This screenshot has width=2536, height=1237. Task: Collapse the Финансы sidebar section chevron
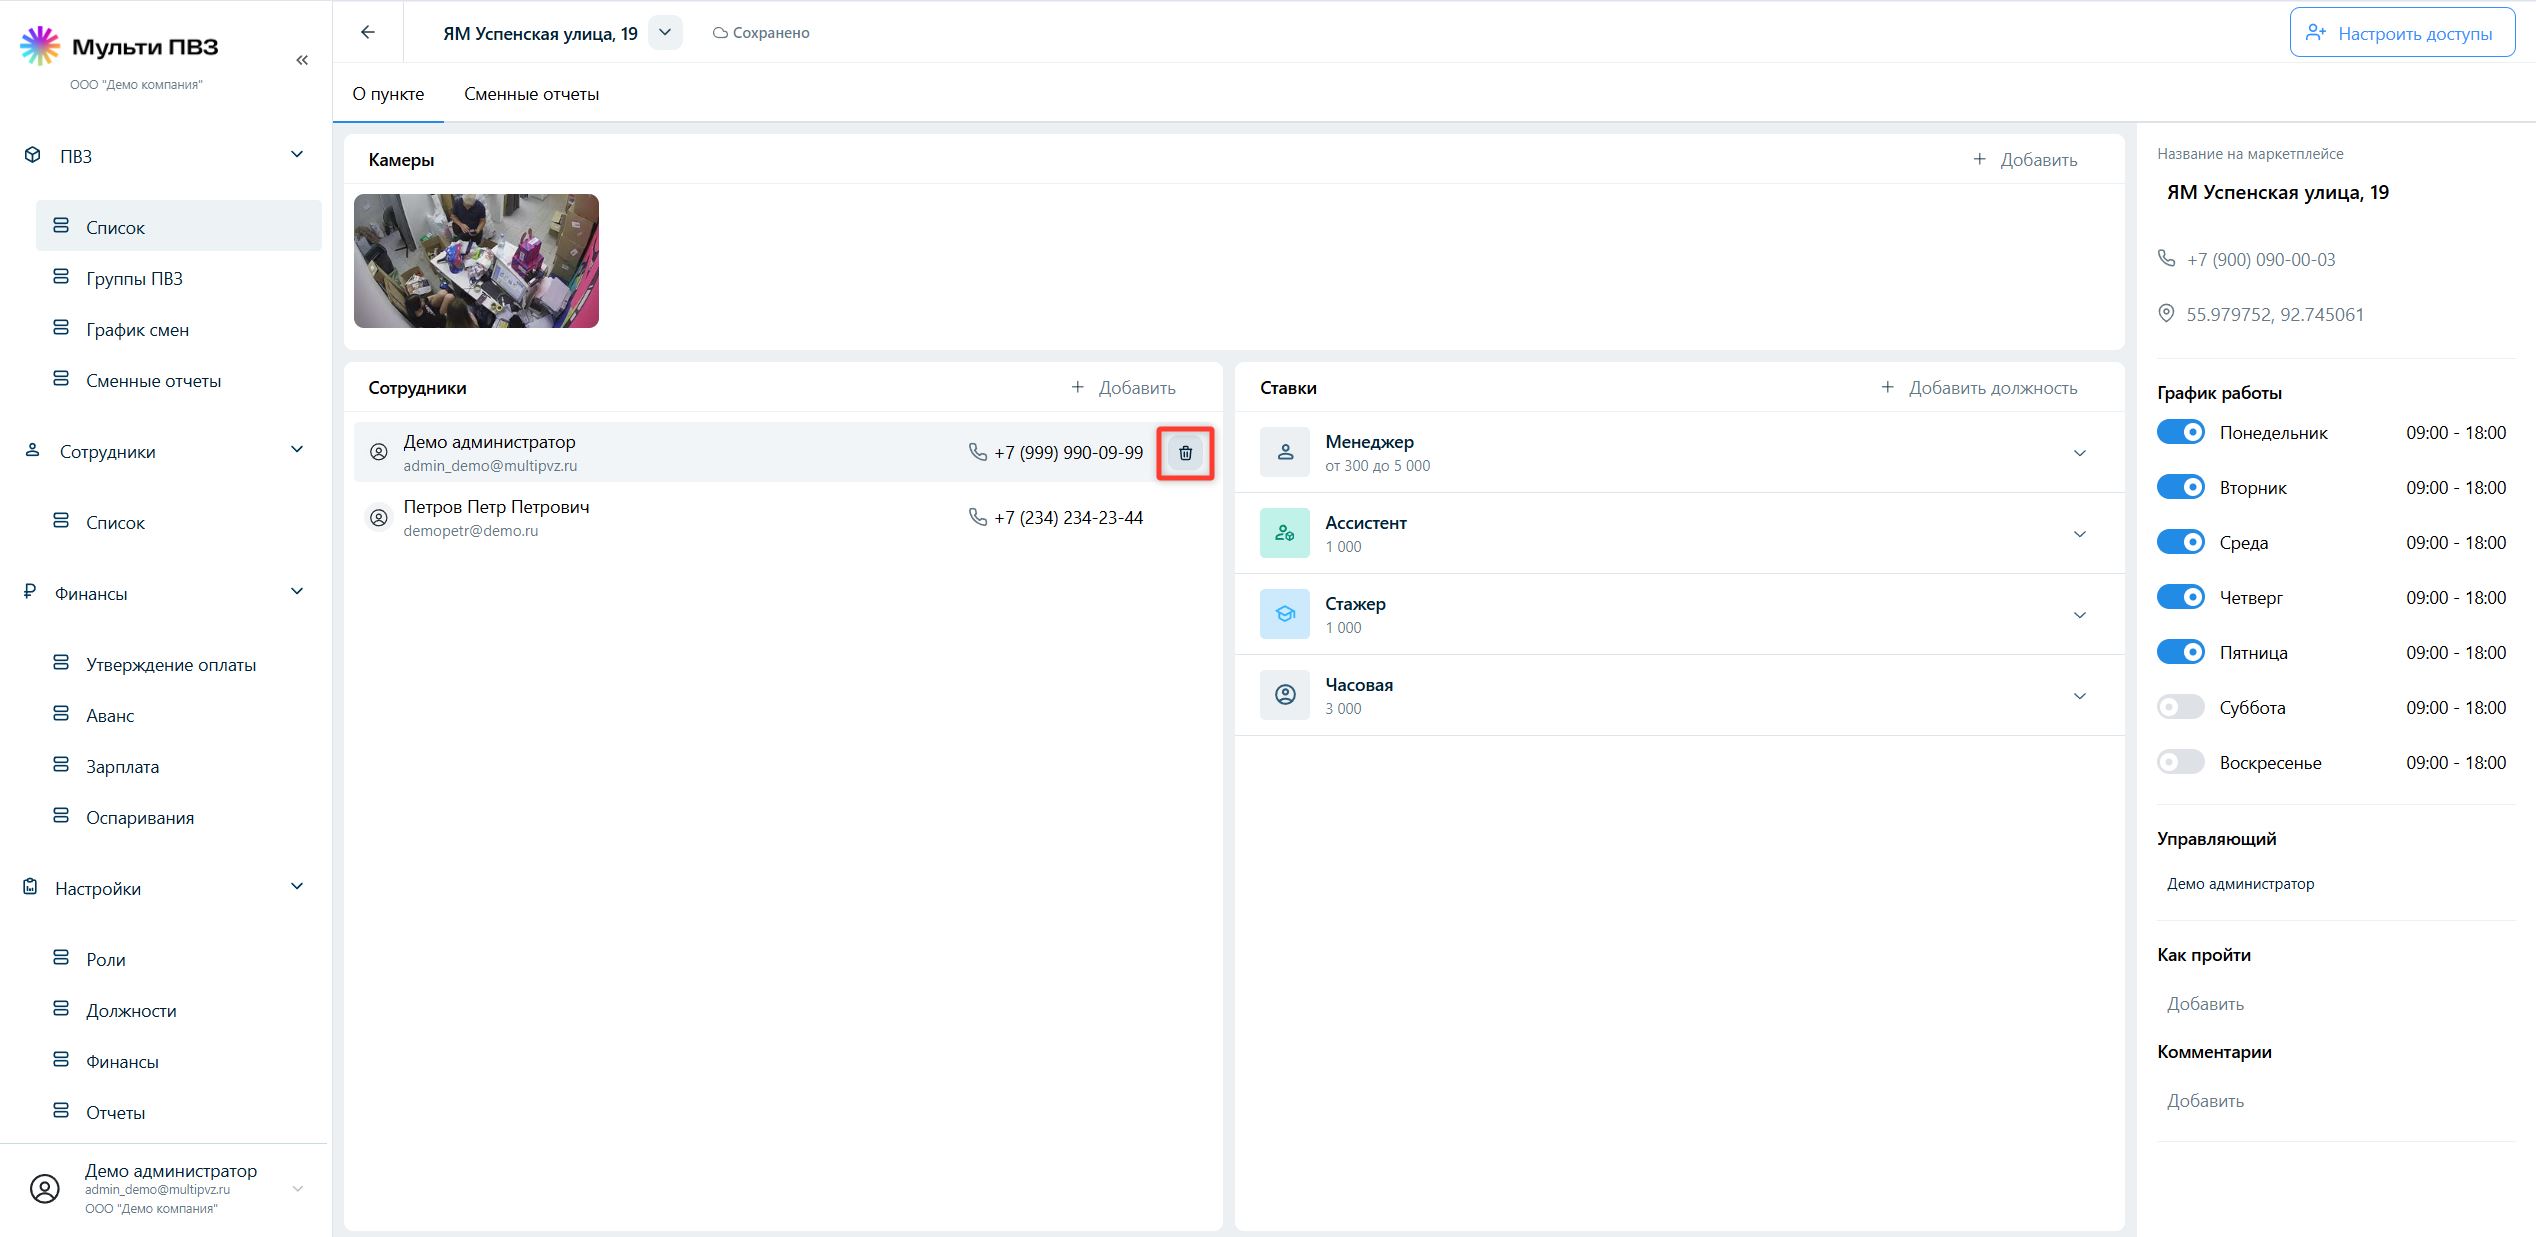point(297,591)
